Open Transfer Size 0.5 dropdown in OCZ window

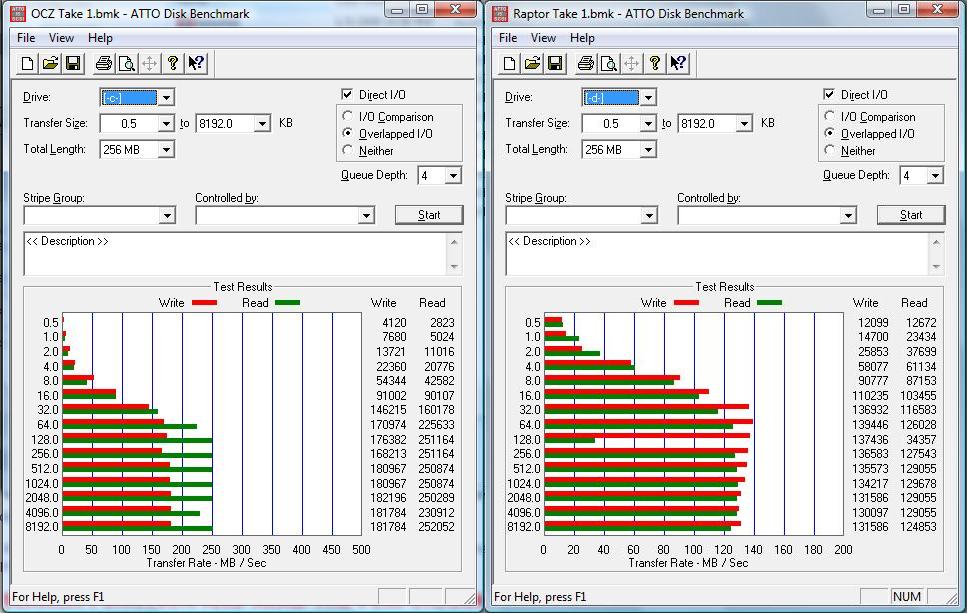click(x=166, y=123)
